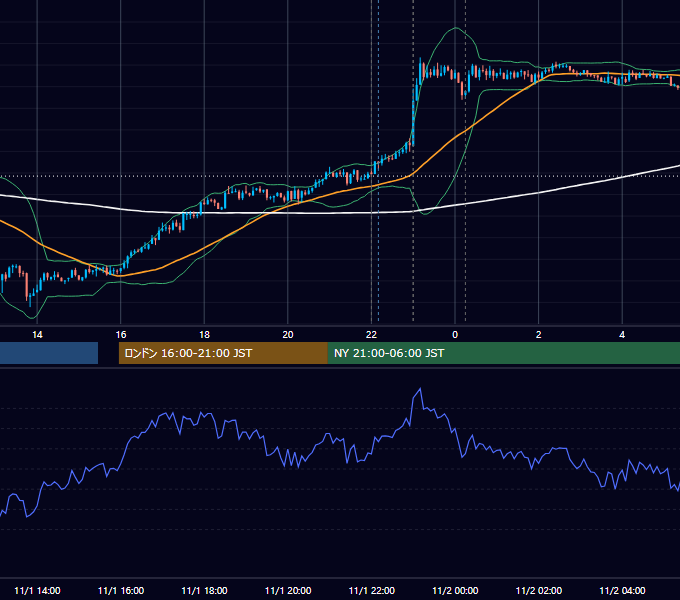
Task: Click the '11/2 04:00' label on lower axis
Action: (x=622, y=590)
